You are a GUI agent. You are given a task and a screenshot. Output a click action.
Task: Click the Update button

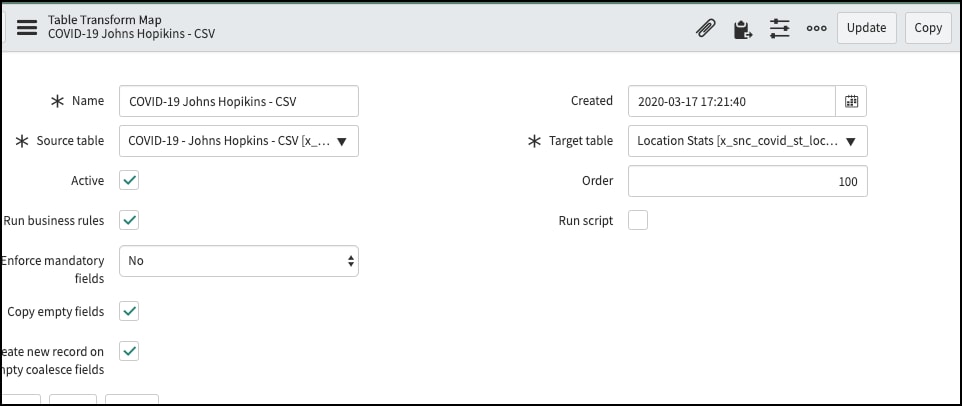[x=866, y=28]
